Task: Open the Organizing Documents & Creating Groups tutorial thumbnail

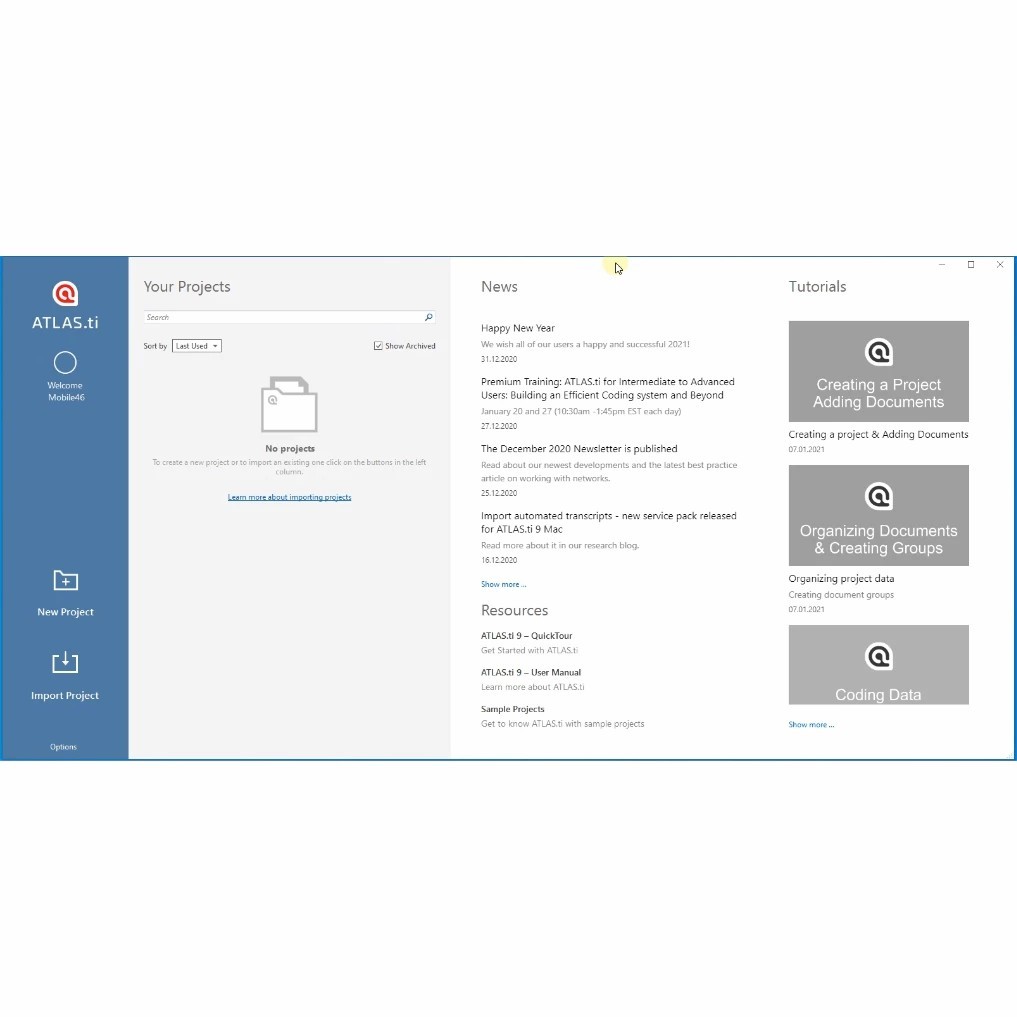Action: click(x=878, y=515)
